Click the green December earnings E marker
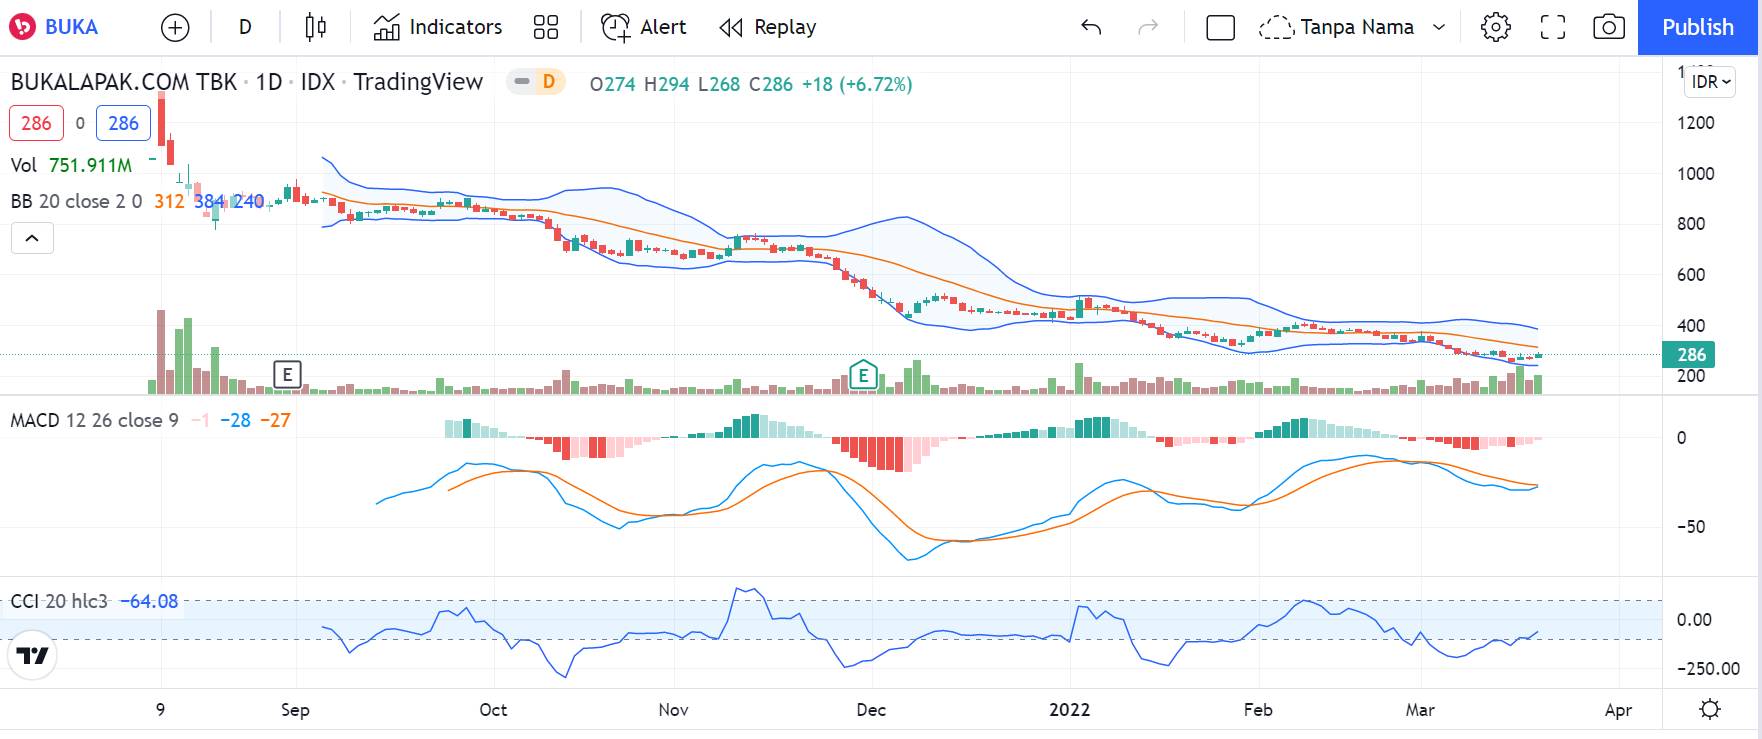 point(863,375)
